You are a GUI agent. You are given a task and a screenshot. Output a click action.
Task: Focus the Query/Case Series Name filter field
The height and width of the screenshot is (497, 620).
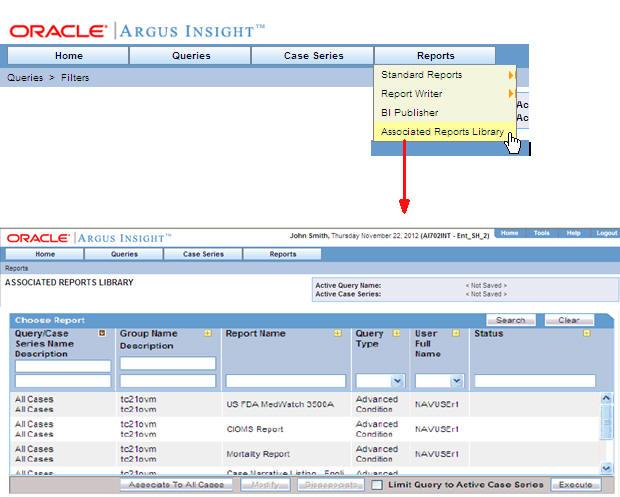(63, 366)
